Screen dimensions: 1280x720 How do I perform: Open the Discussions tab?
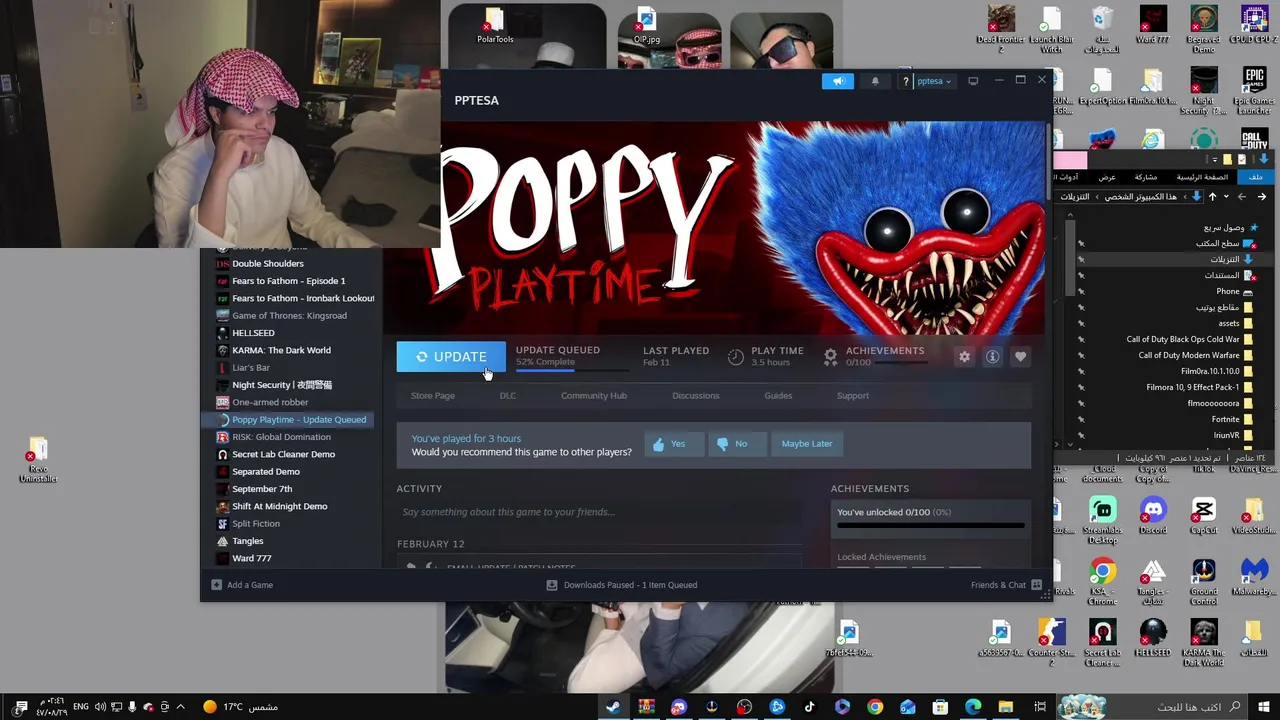pyautogui.click(x=696, y=396)
